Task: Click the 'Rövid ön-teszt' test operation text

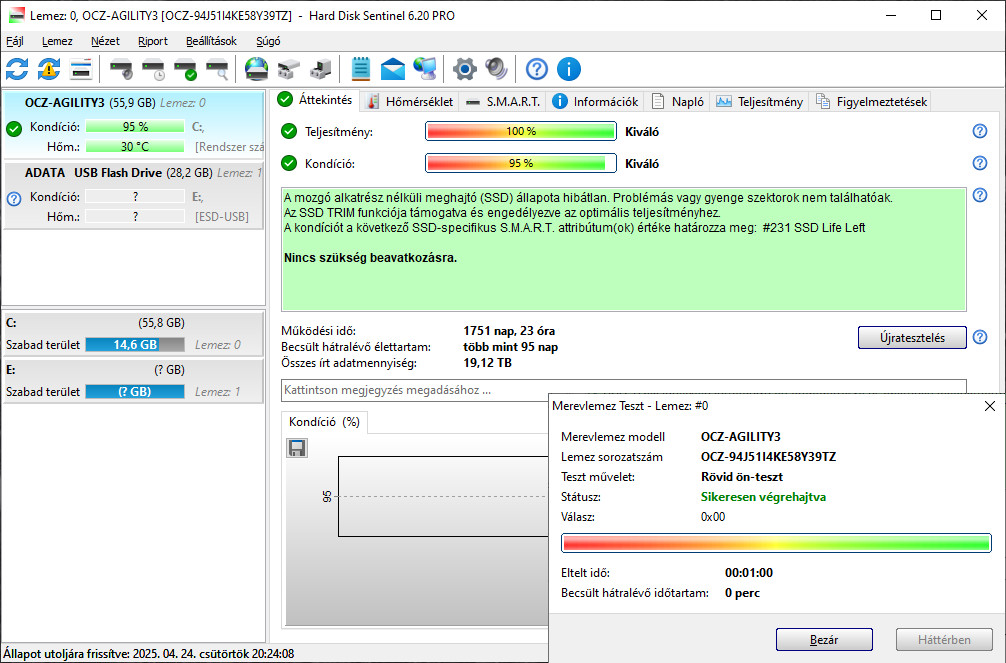Action: (x=742, y=477)
